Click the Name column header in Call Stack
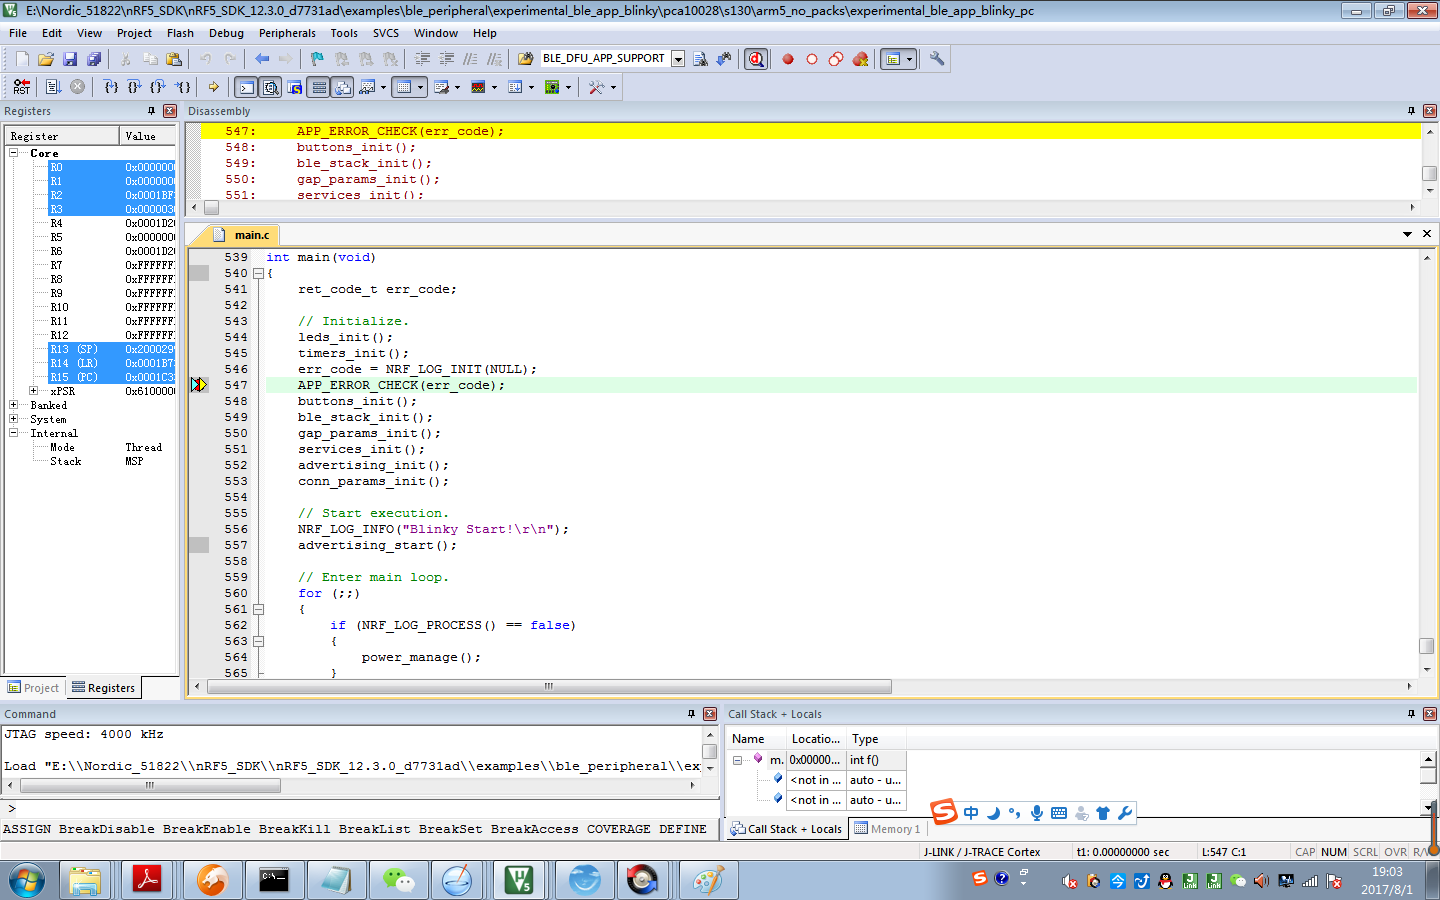 [x=757, y=739]
